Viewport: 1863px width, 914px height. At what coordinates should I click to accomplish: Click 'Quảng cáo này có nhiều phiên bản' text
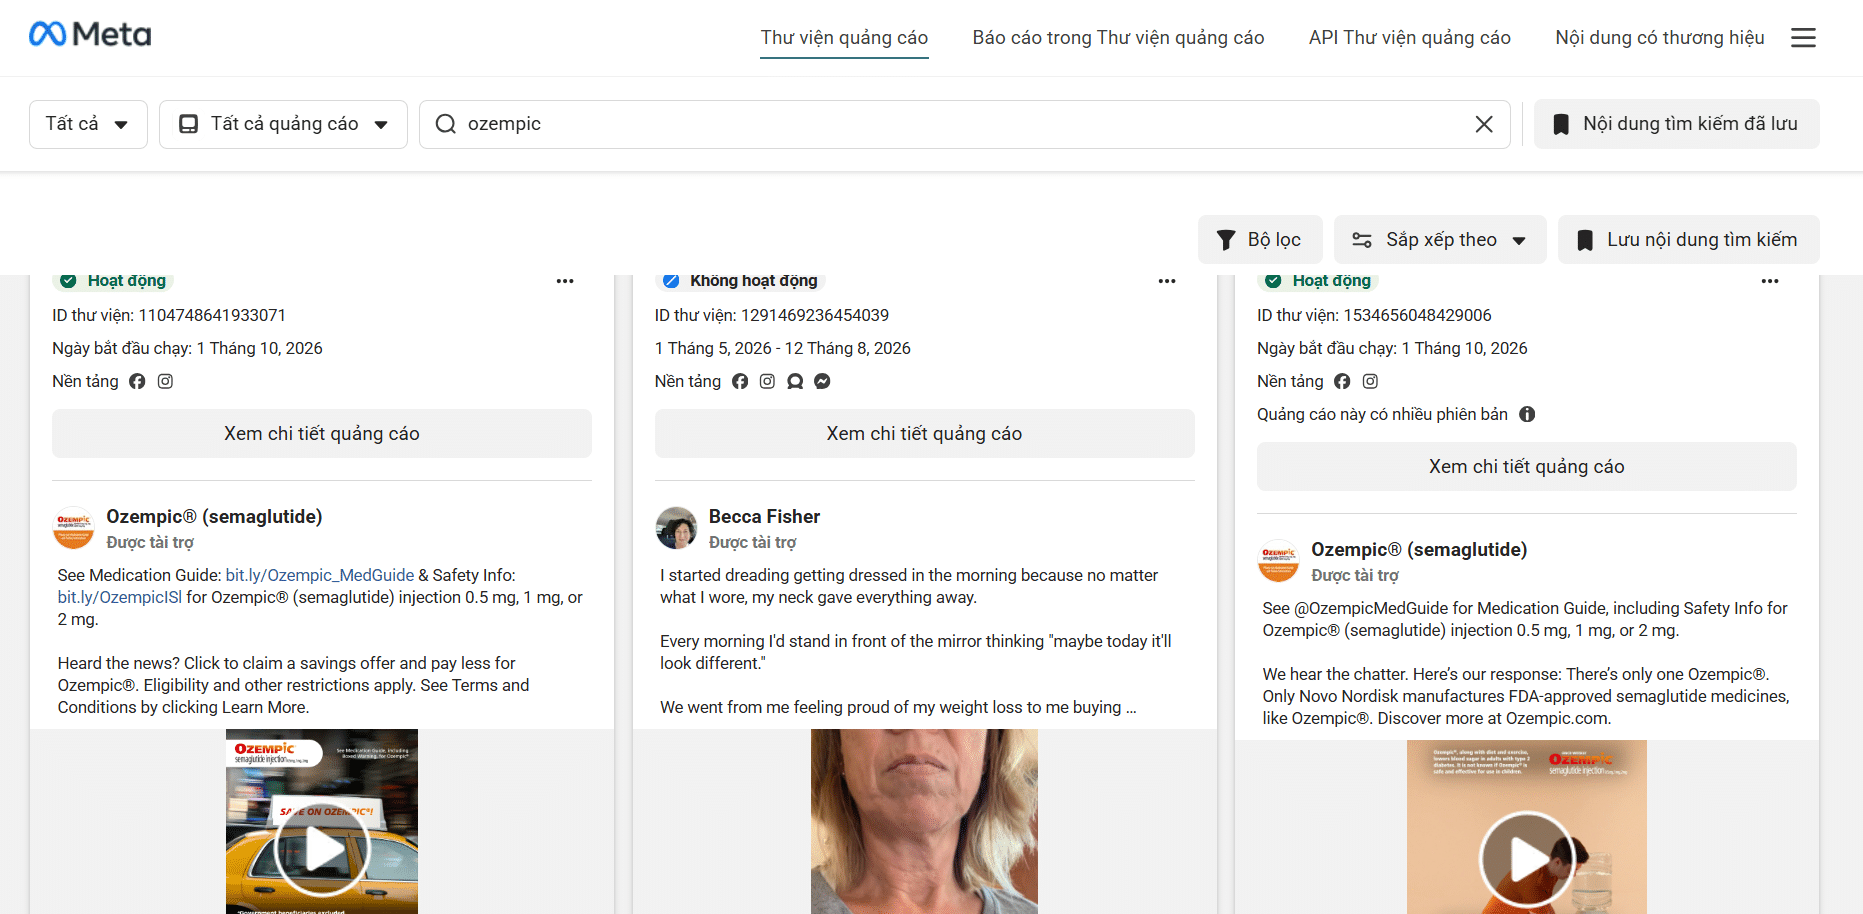(1382, 414)
